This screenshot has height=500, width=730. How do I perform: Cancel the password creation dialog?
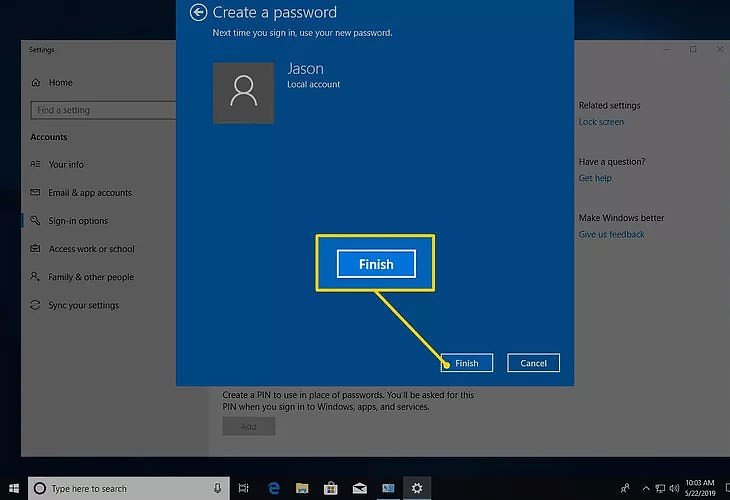pyautogui.click(x=533, y=363)
